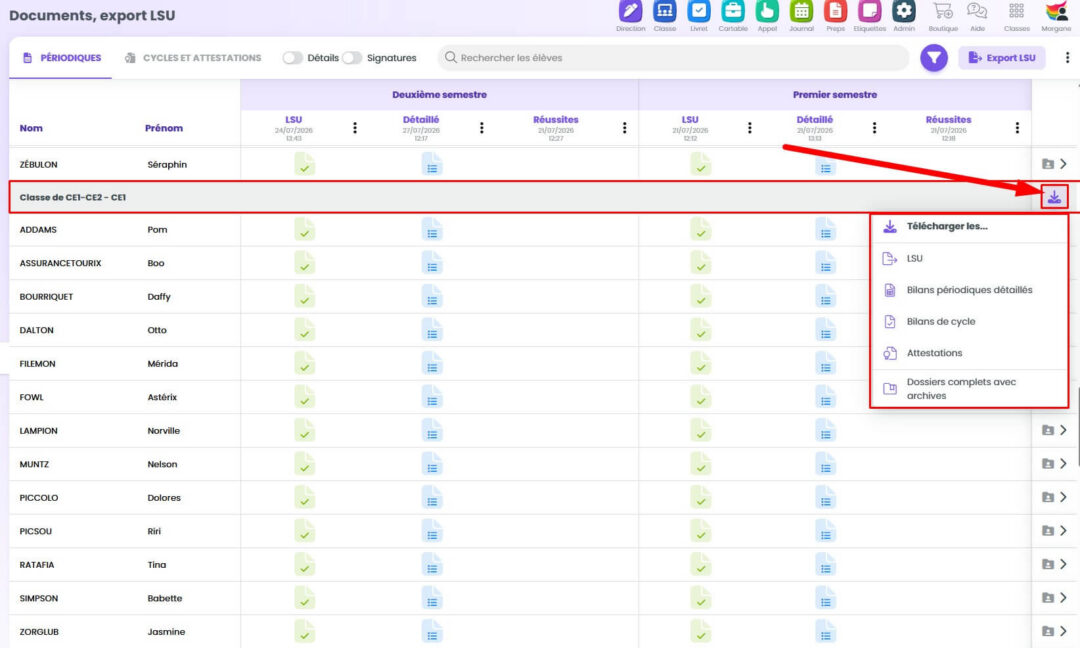The height and width of the screenshot is (648, 1080).
Task: Open options for second semester Réussites column
Action: click(x=624, y=128)
